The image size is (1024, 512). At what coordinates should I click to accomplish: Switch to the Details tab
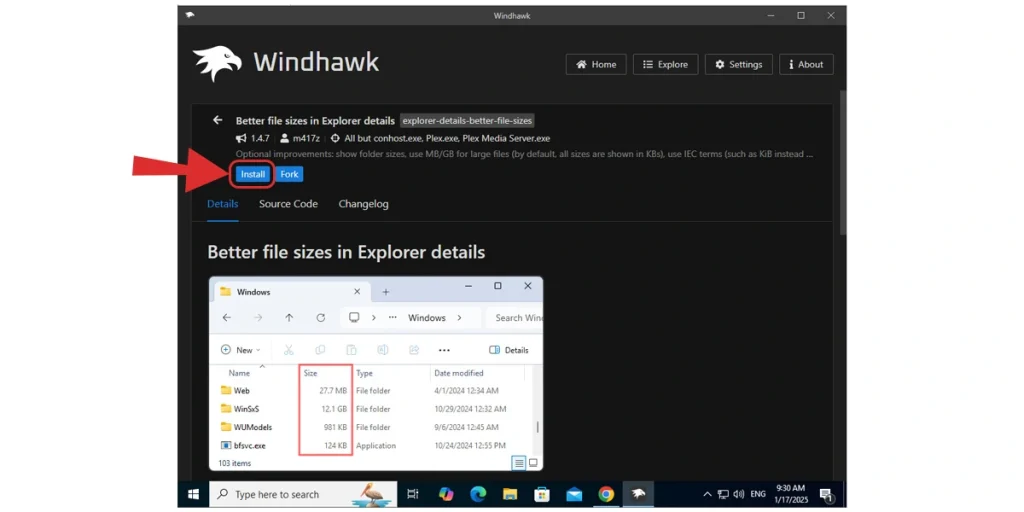coord(223,204)
